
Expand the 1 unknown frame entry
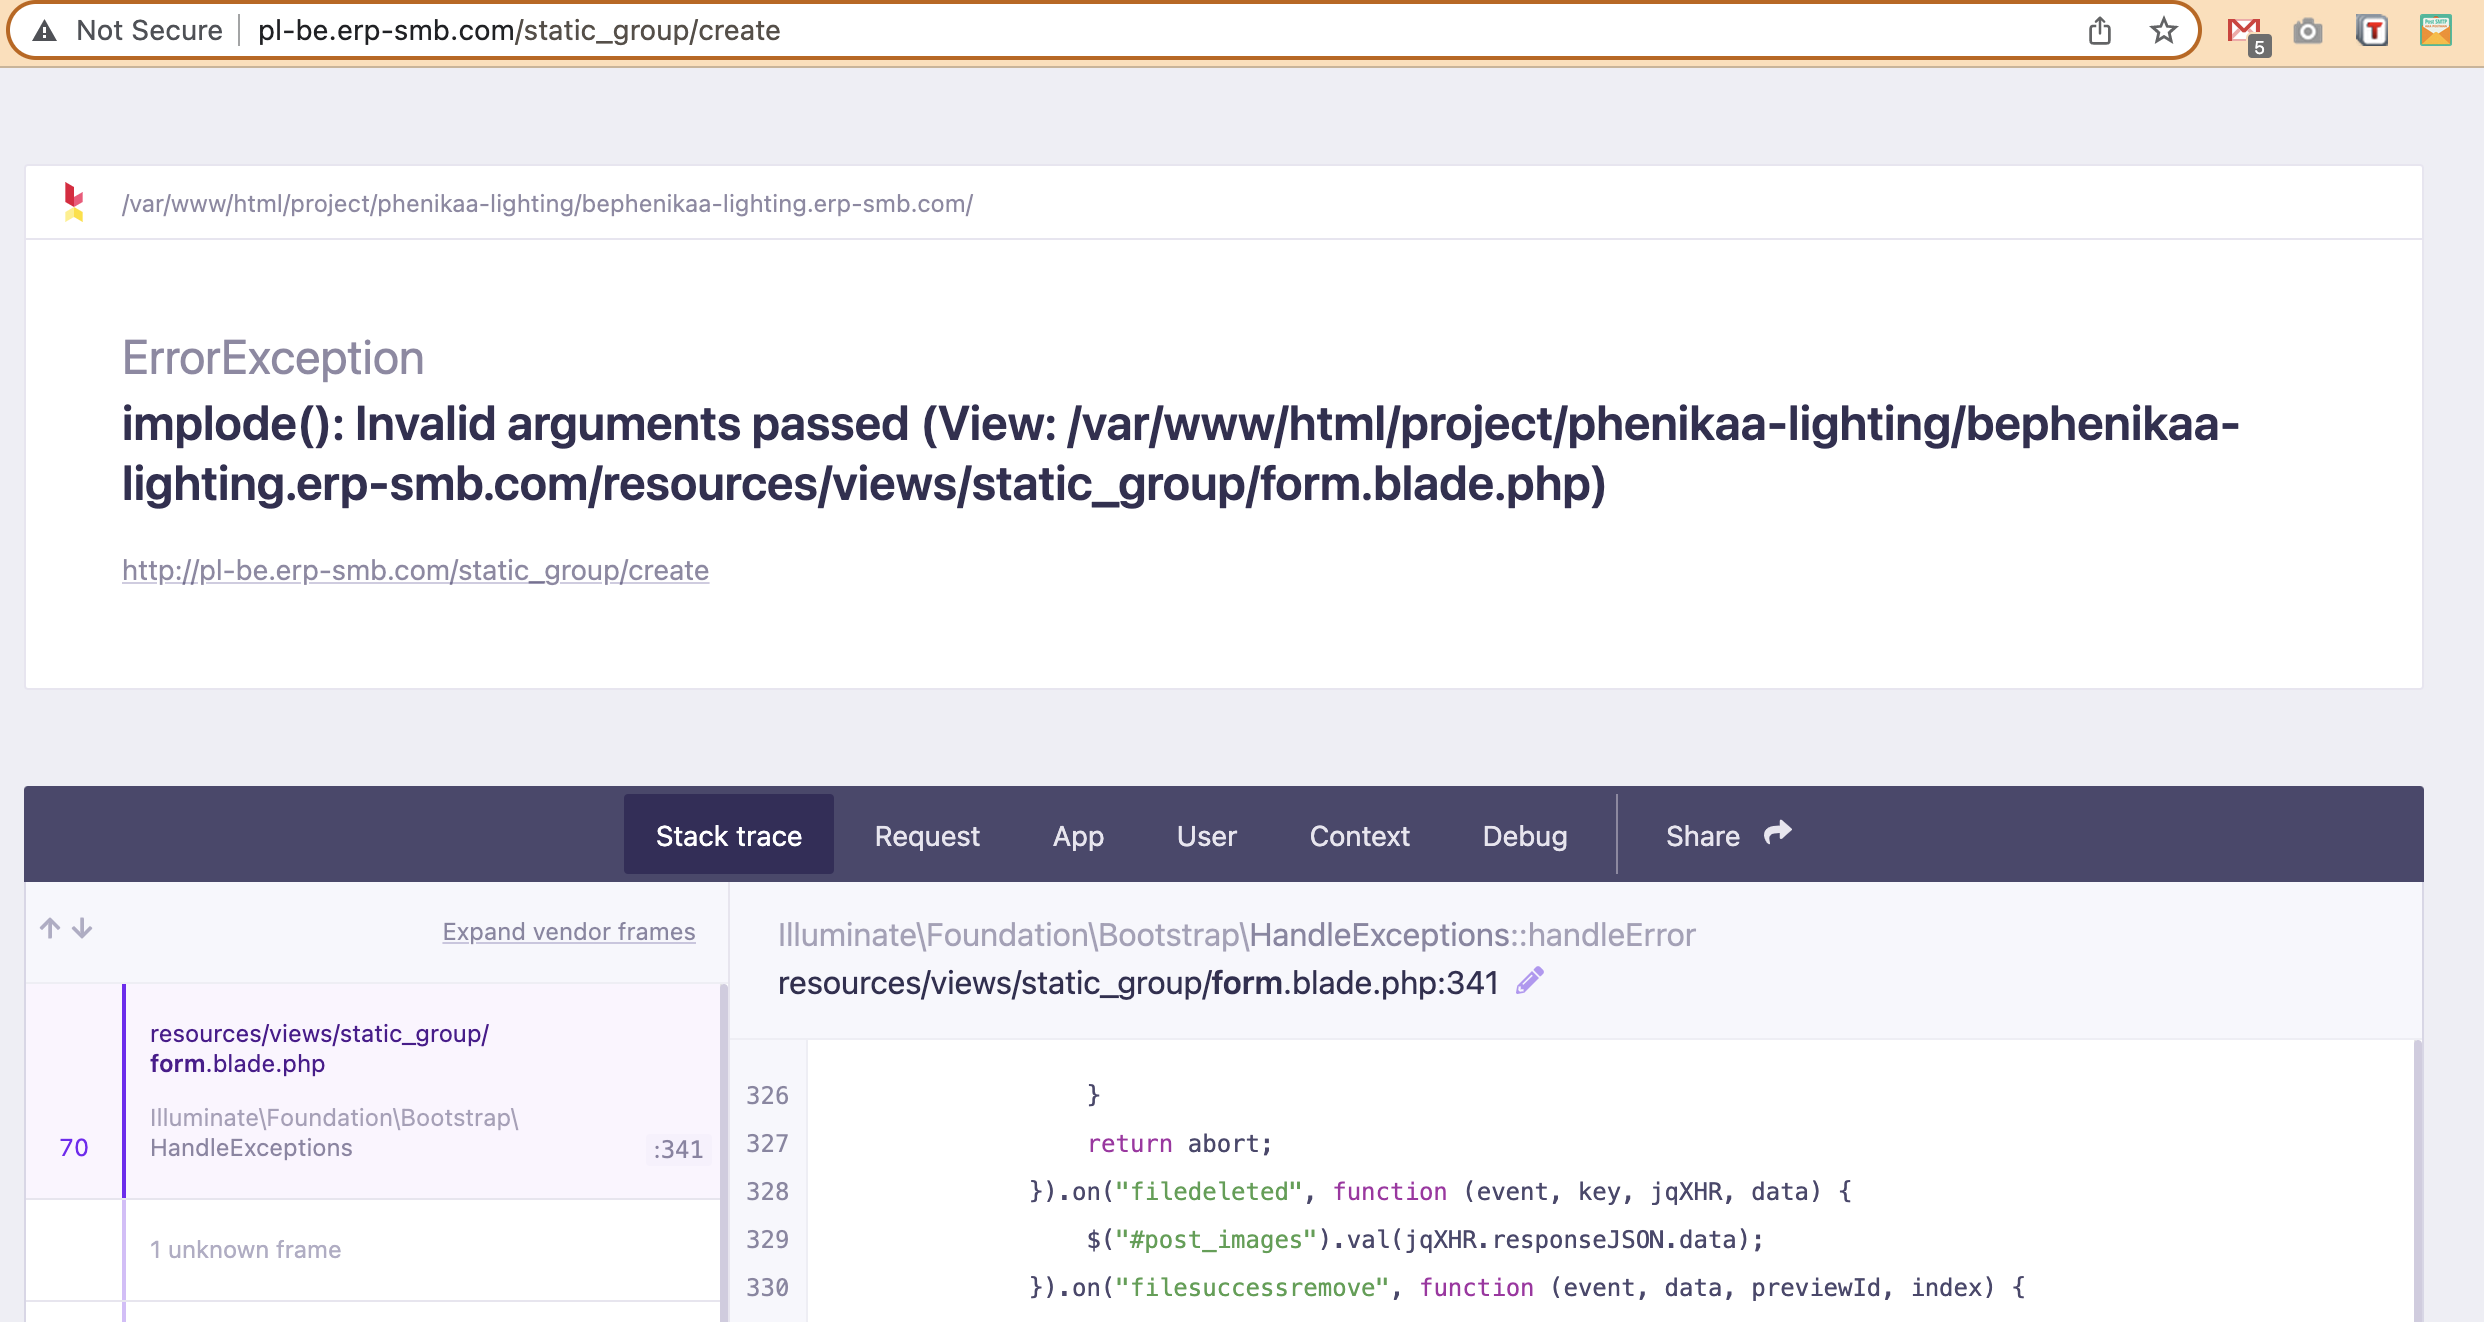tap(245, 1249)
